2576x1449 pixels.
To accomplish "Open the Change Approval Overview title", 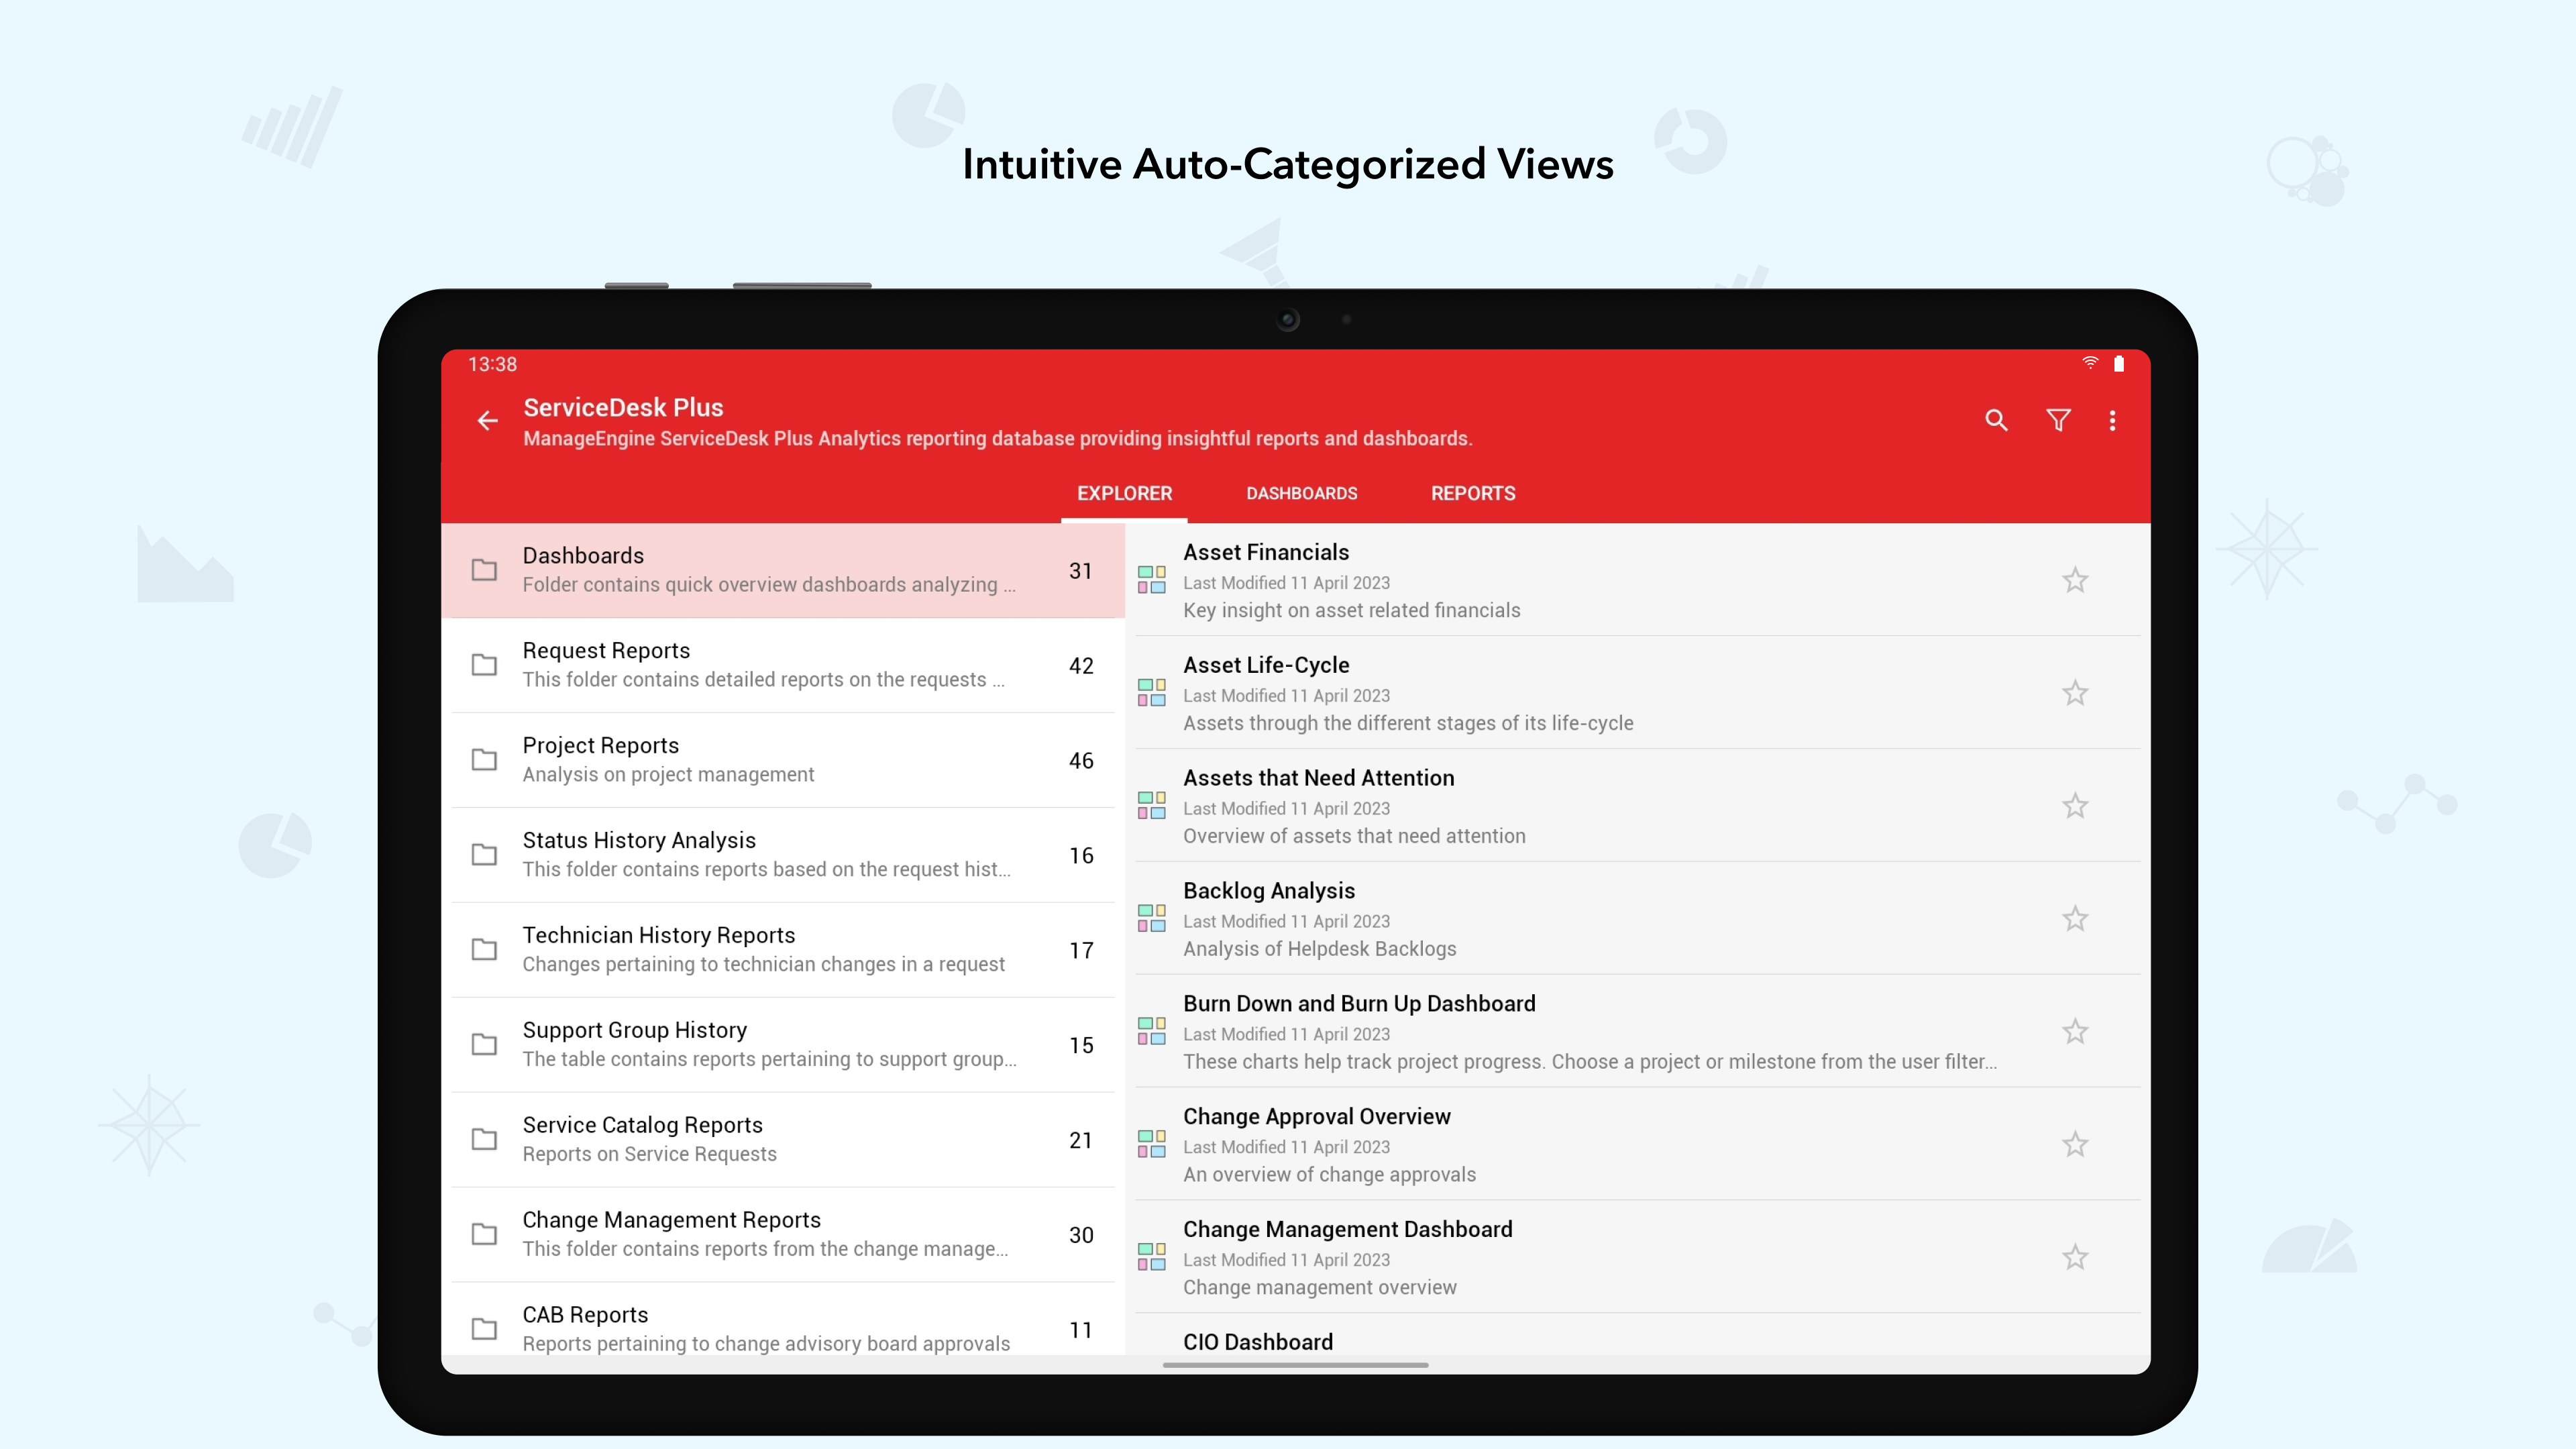I will tap(1316, 1116).
